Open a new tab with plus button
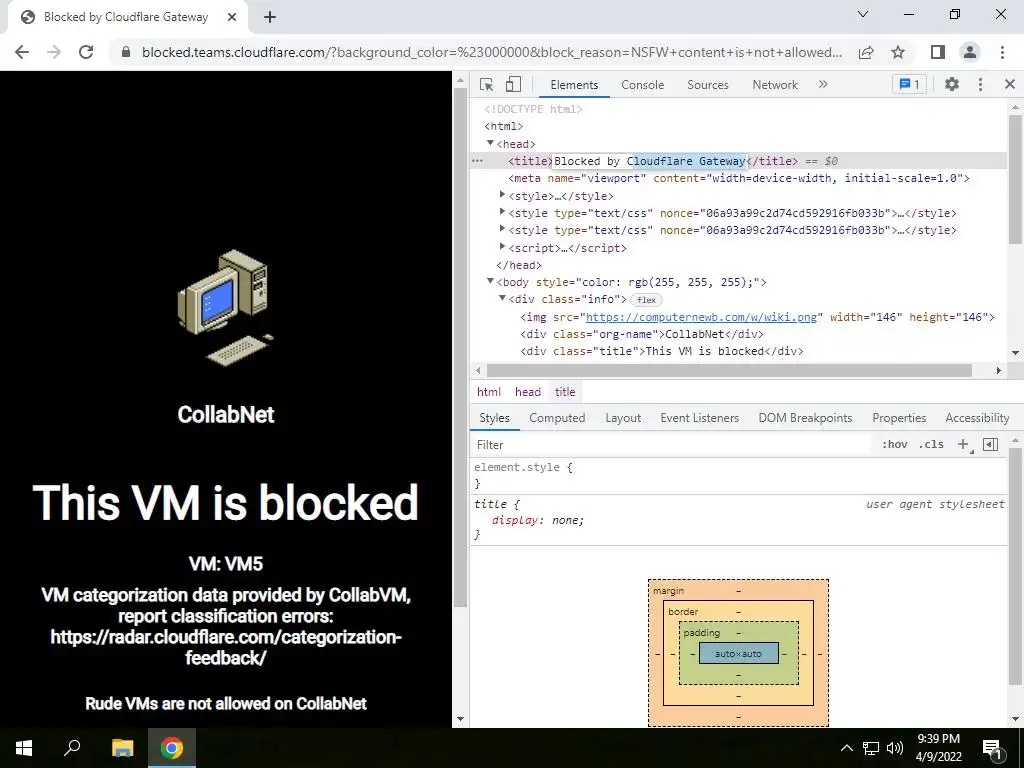This screenshot has width=1024, height=768. point(270,18)
